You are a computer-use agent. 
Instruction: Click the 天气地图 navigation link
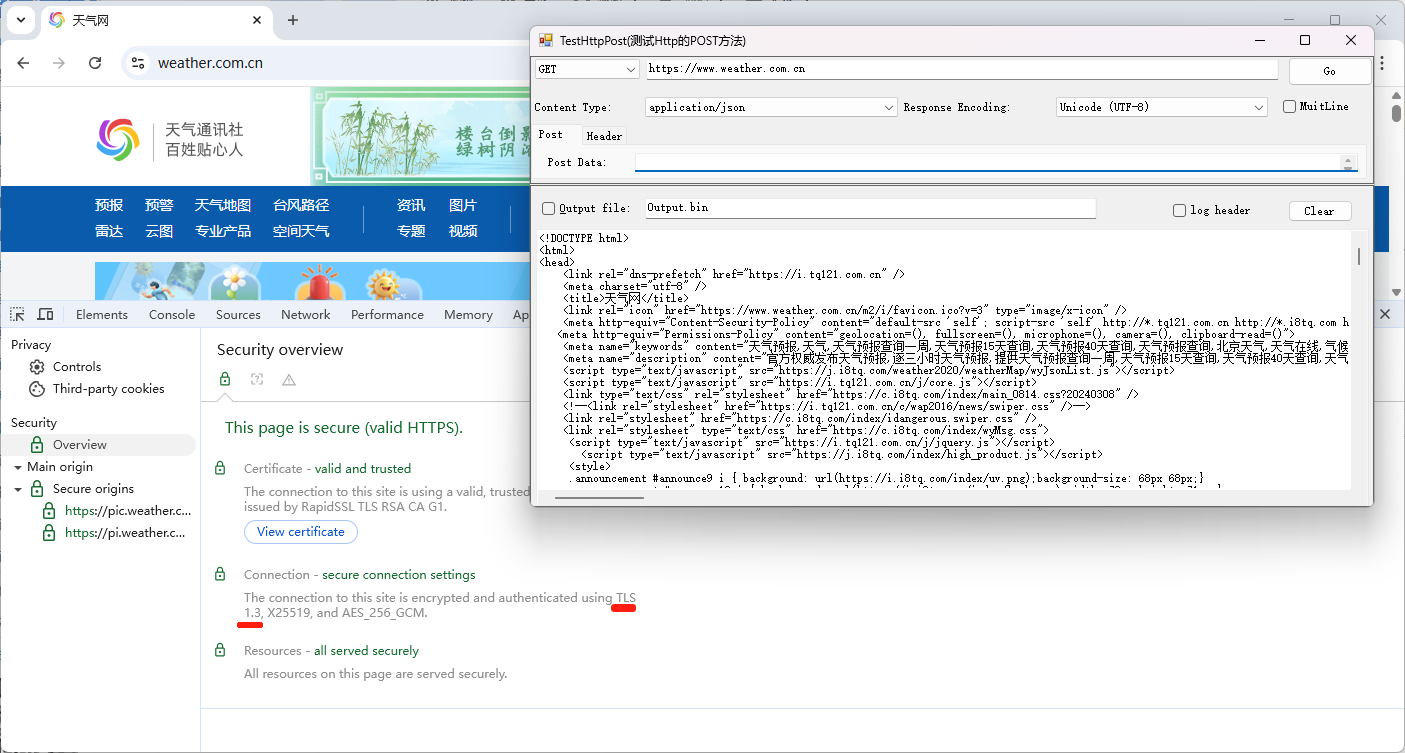223,205
